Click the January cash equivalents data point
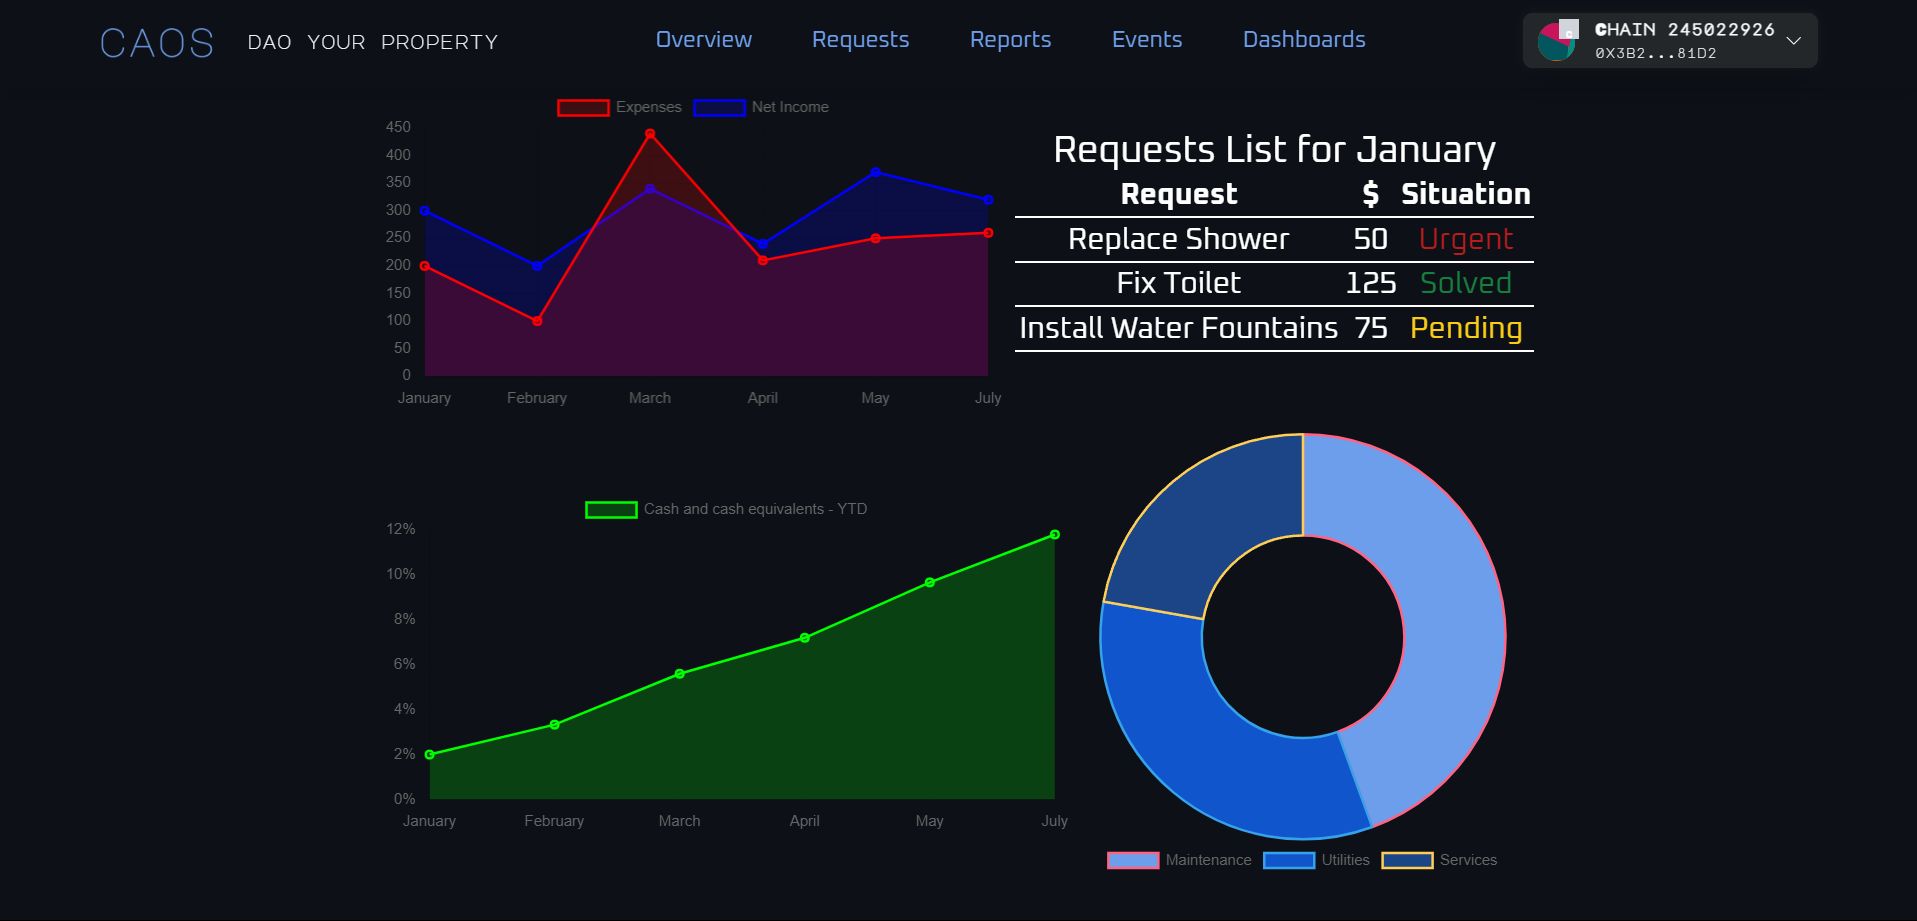1917x921 pixels. point(430,755)
